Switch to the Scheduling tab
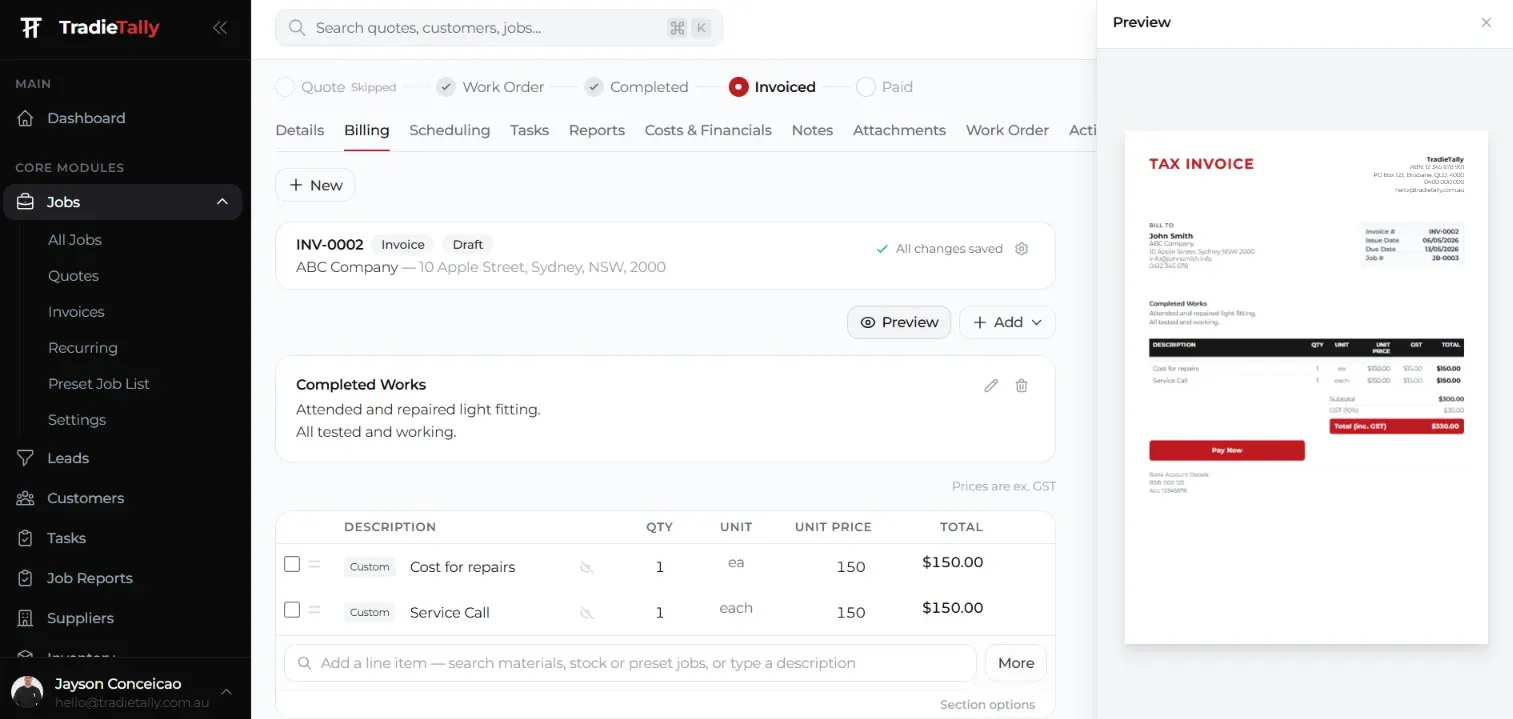Image resolution: width=1513 pixels, height=719 pixels. click(x=450, y=130)
